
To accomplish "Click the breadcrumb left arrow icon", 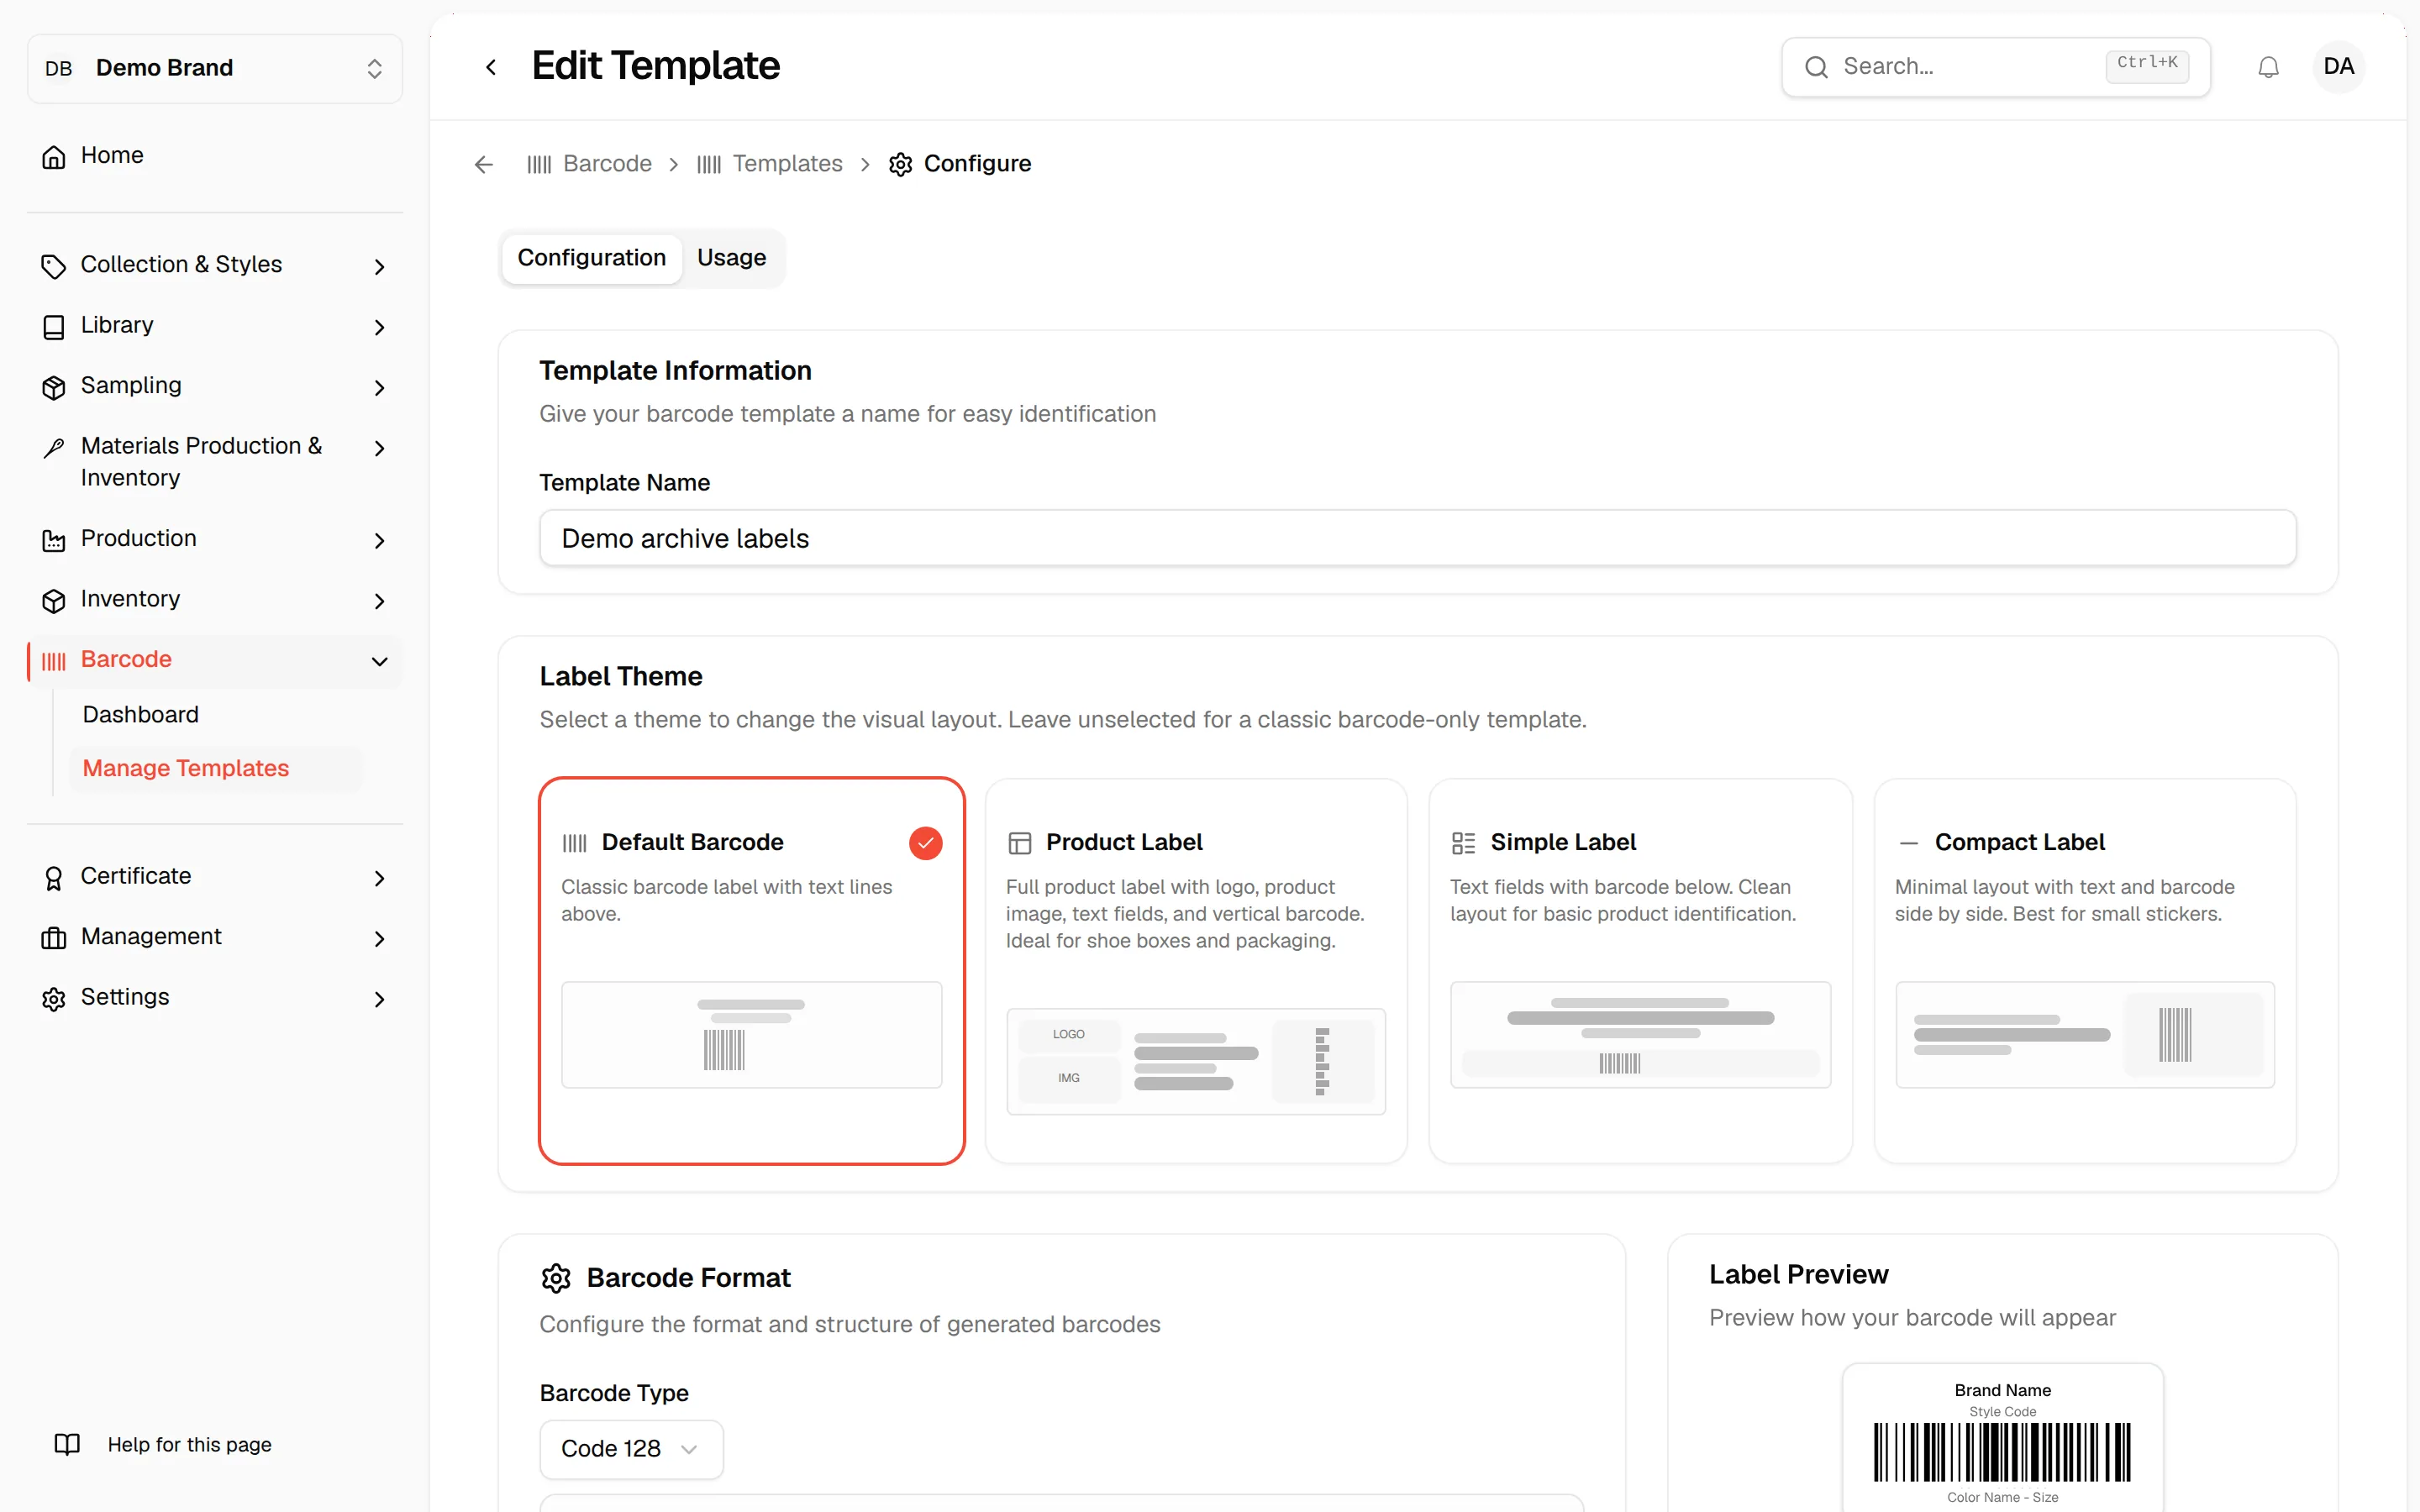I will point(484,164).
